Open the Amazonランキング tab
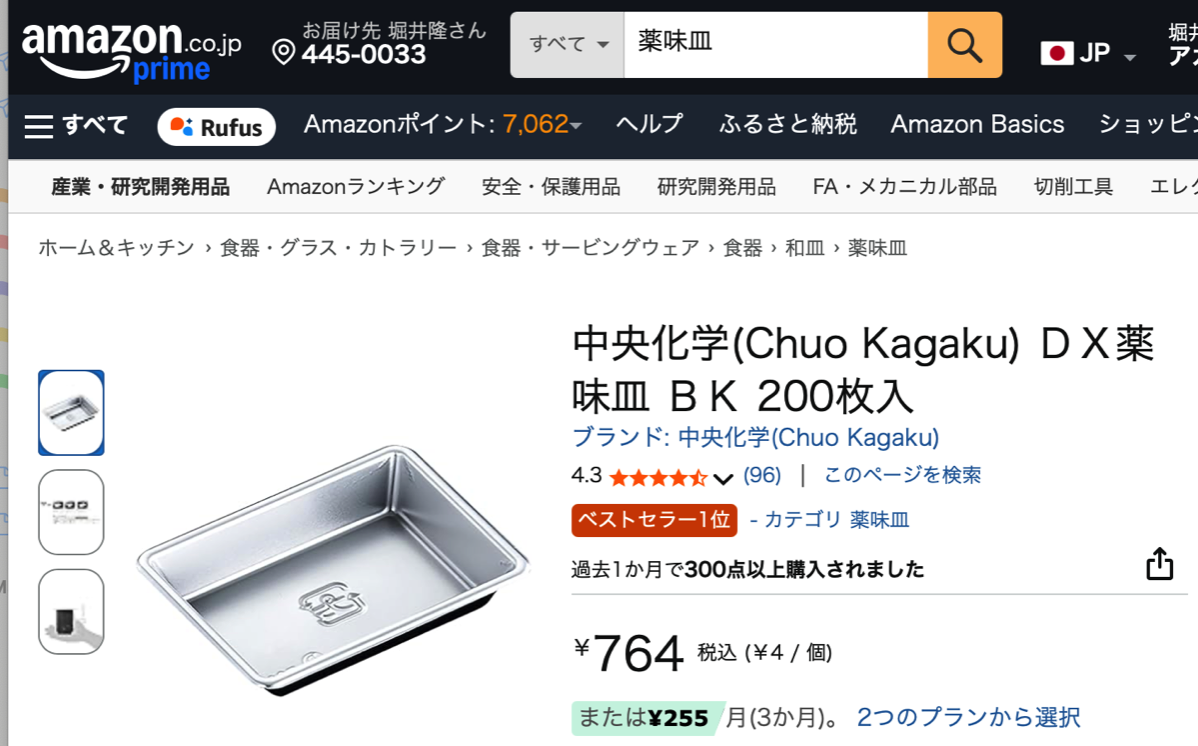The width and height of the screenshot is (1198, 746). [x=355, y=187]
